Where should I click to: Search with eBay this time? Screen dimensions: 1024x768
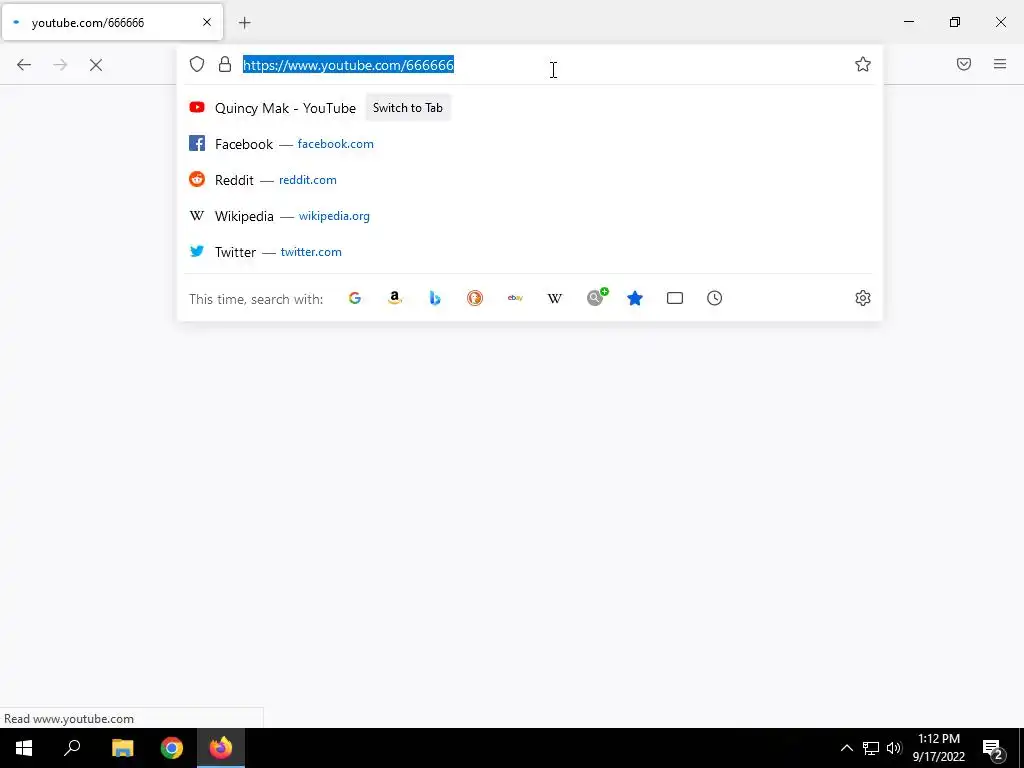pyautogui.click(x=515, y=298)
